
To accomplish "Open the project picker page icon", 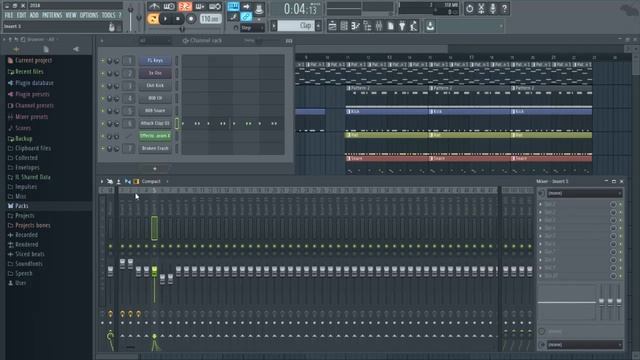I will [391, 26].
